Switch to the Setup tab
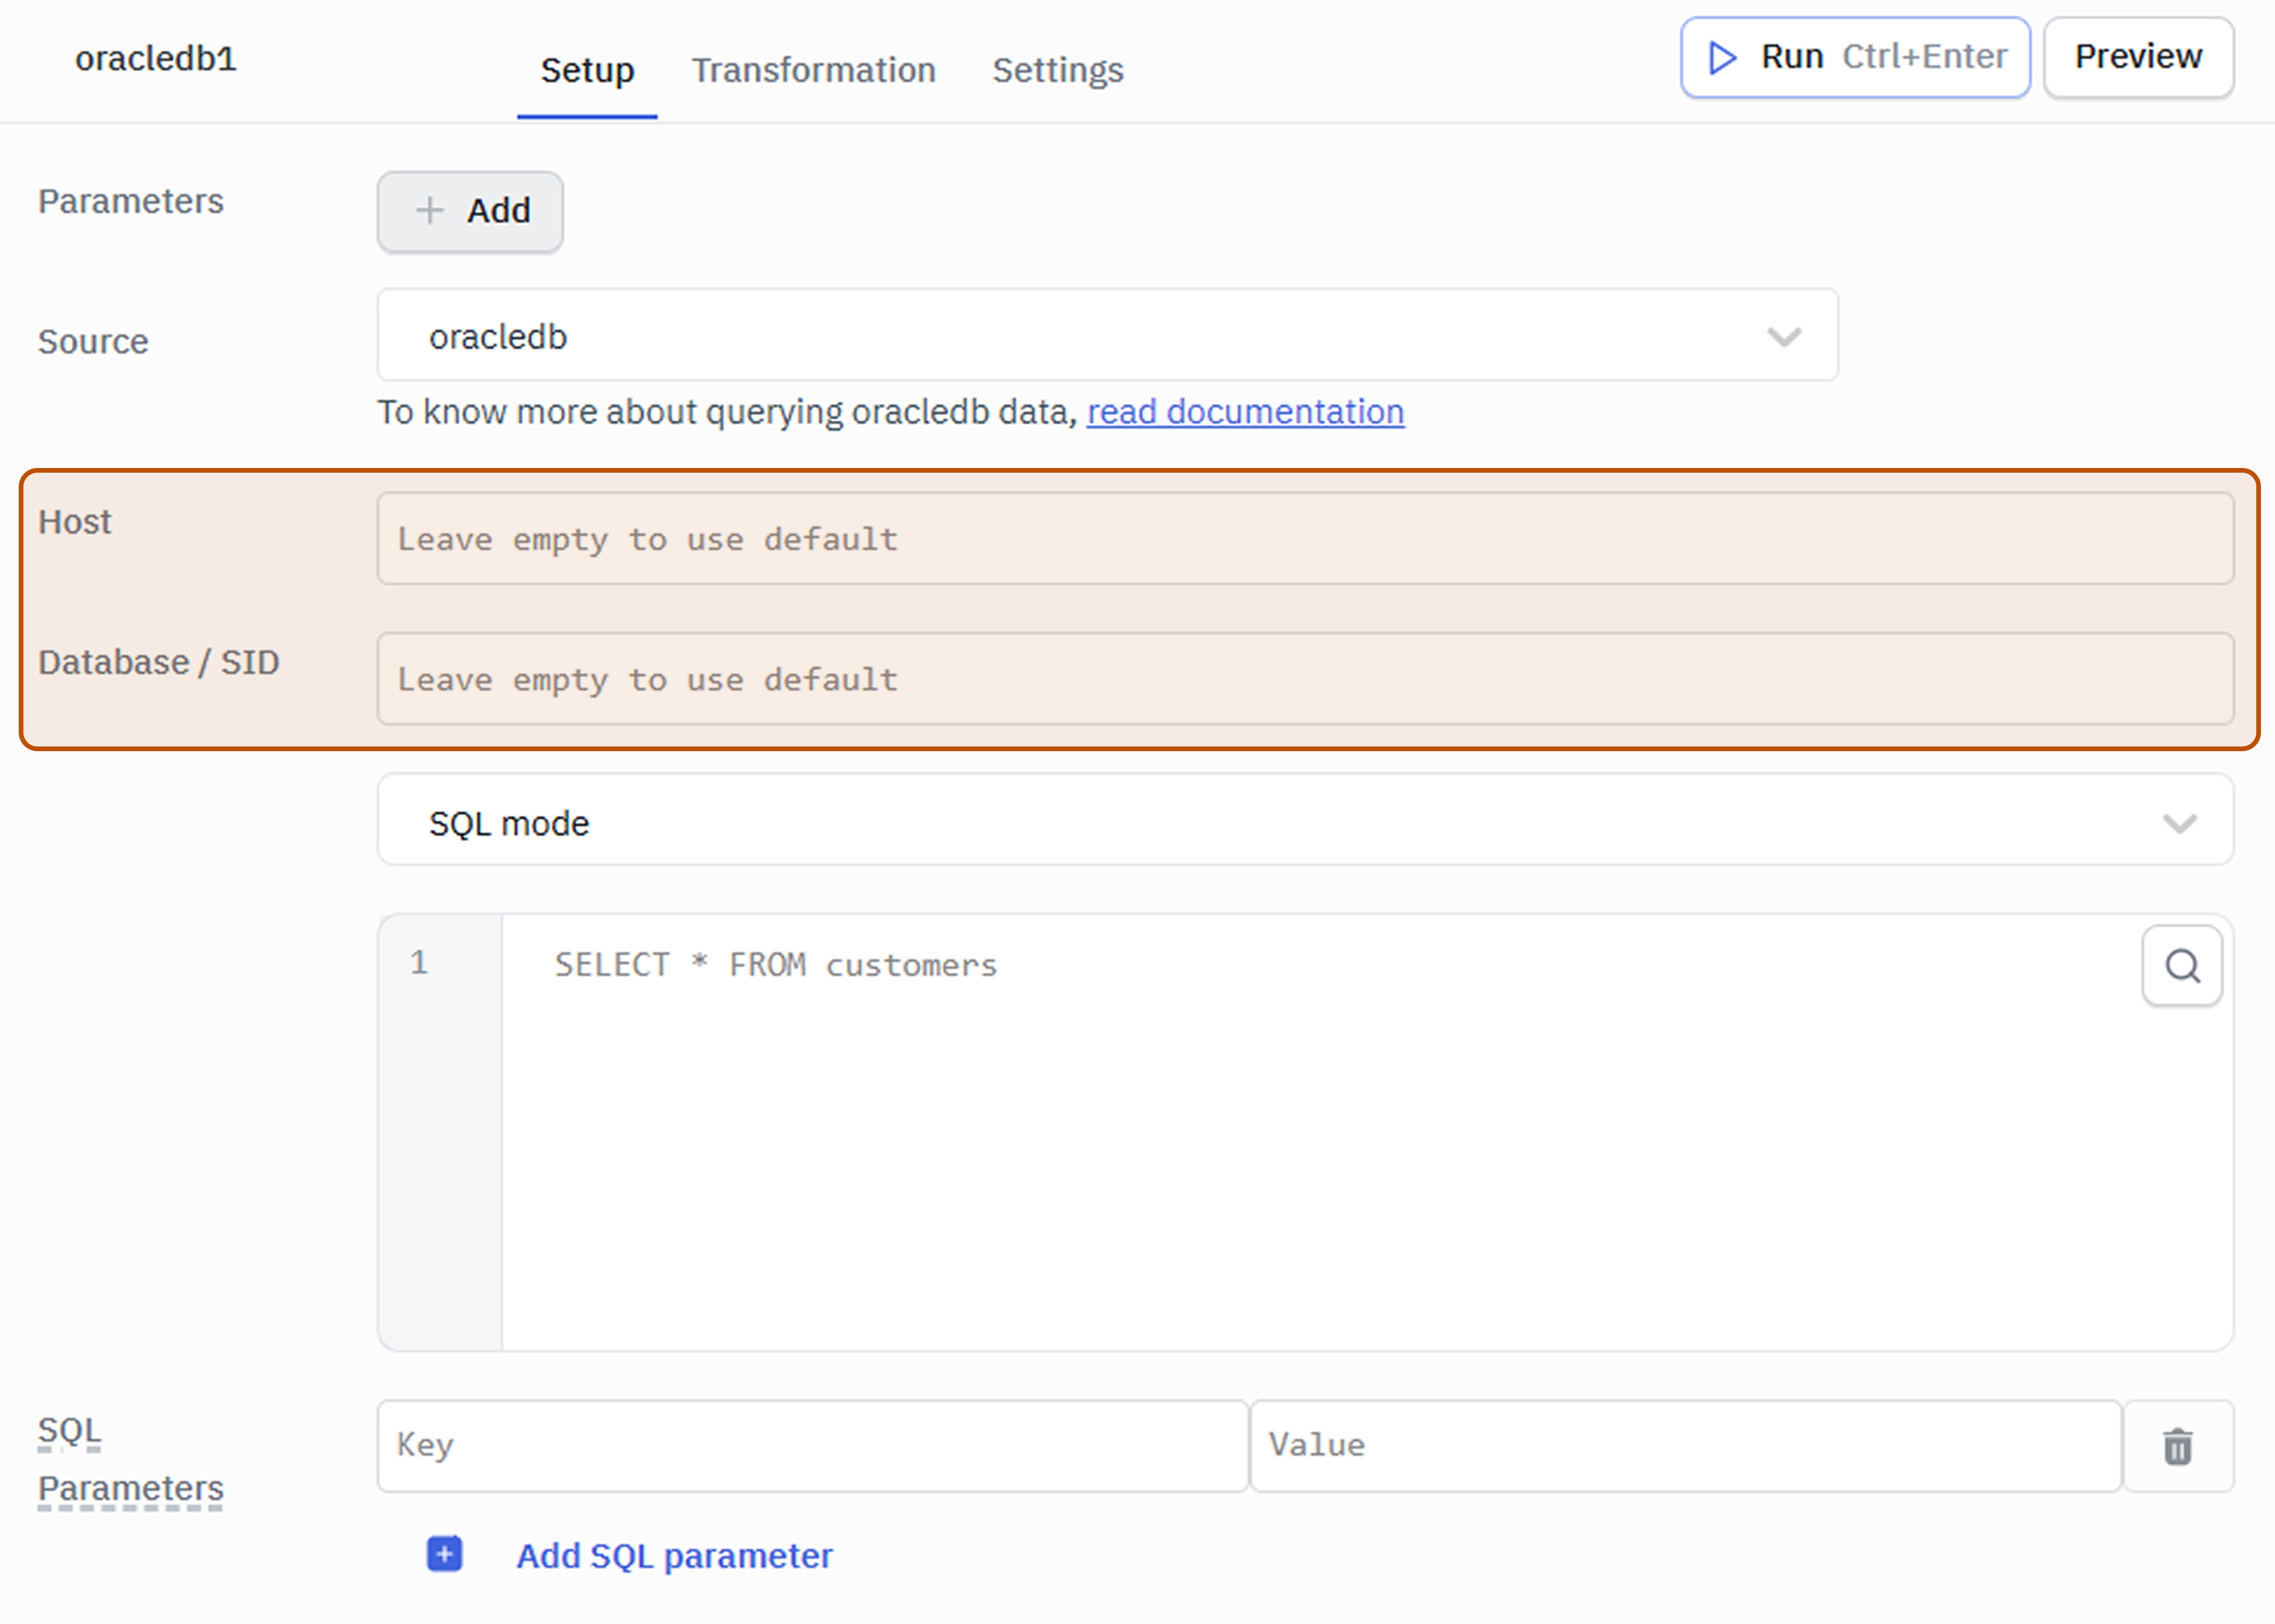Screen dimensions: 2275x1624 587,70
